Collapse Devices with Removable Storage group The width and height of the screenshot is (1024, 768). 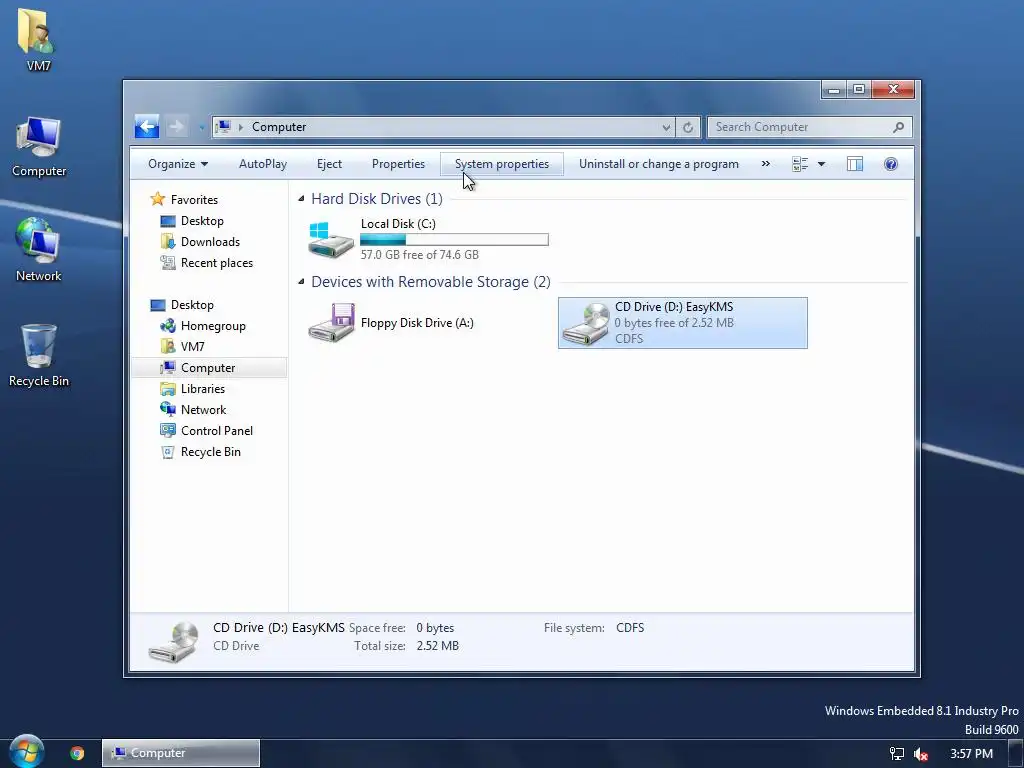pos(301,282)
